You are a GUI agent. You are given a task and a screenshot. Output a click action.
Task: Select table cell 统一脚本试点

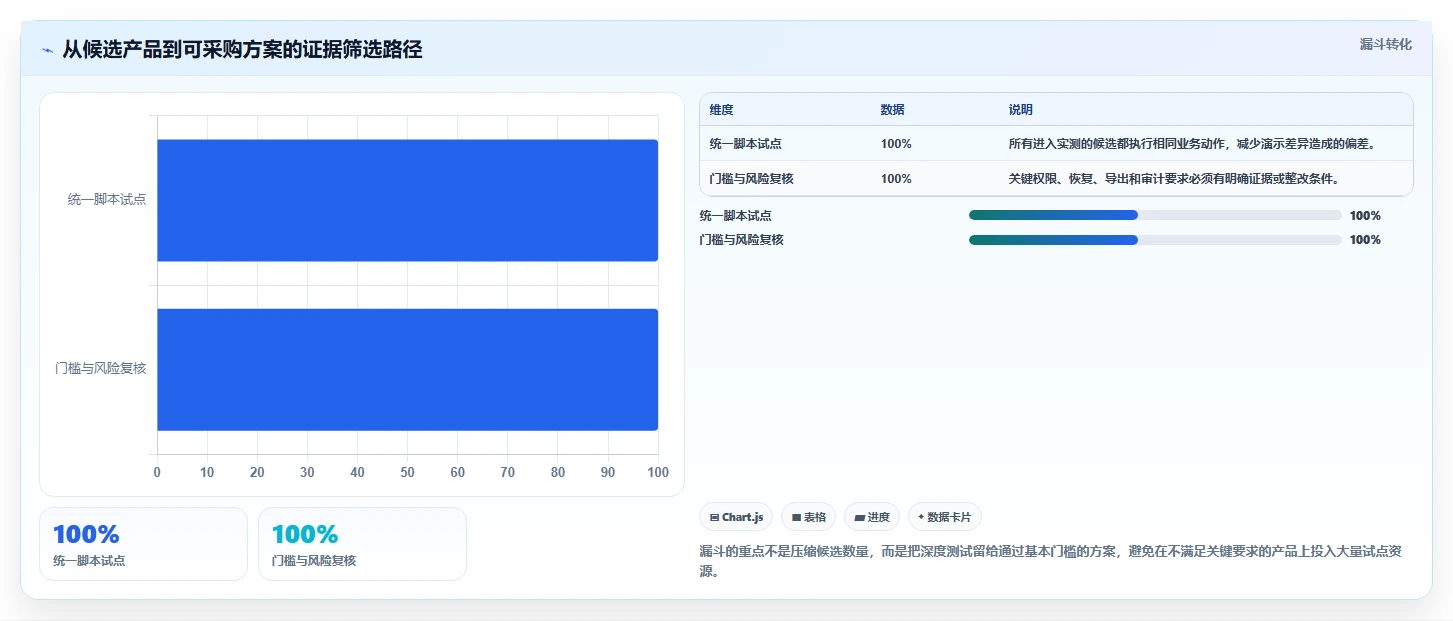745,144
